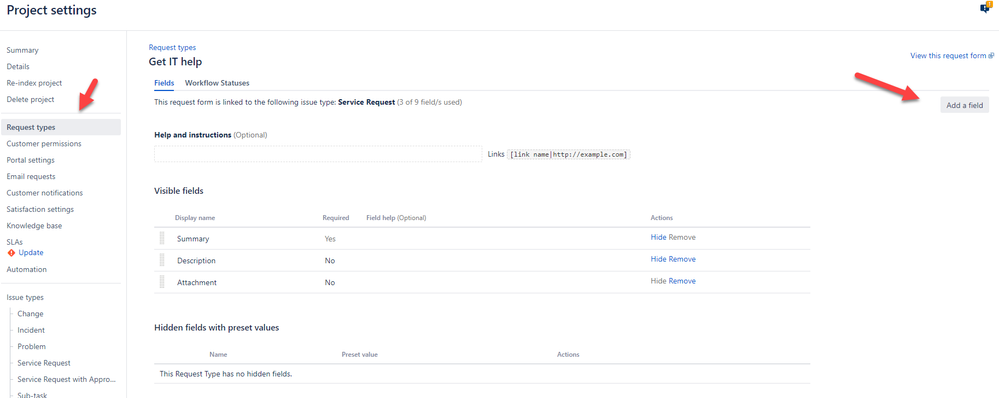
Task: Choose Delete project in sidebar
Action: tap(31, 99)
